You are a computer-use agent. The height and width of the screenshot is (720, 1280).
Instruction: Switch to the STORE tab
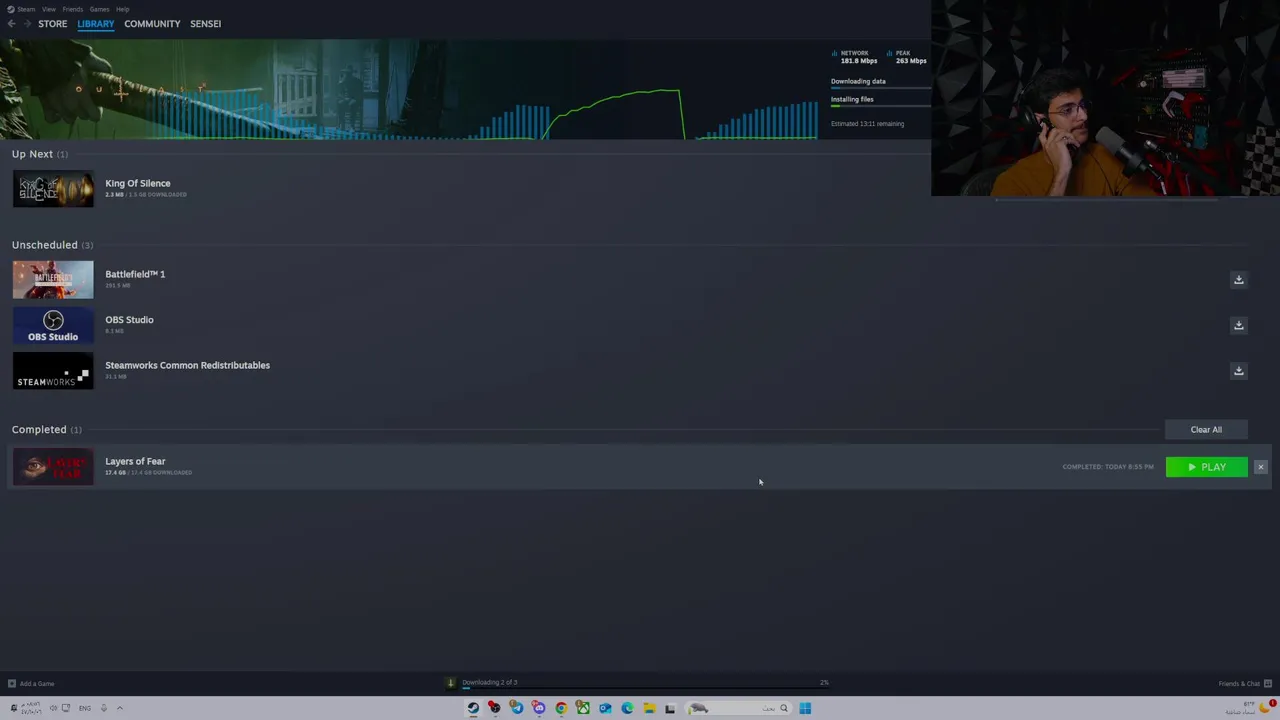[x=53, y=24]
